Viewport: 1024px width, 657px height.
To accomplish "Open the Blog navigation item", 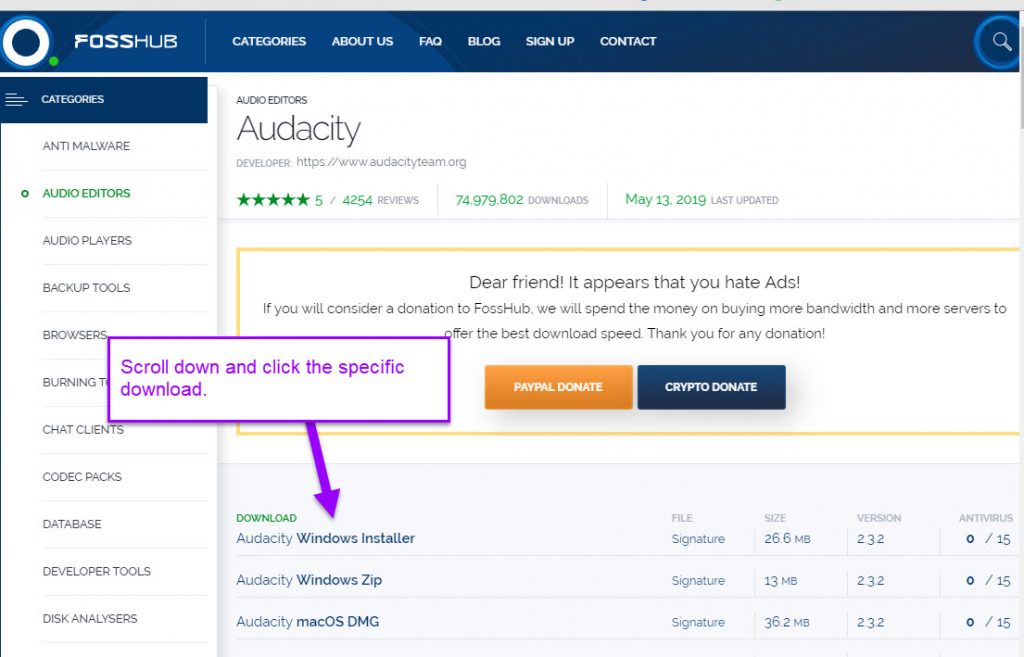I will pos(484,41).
